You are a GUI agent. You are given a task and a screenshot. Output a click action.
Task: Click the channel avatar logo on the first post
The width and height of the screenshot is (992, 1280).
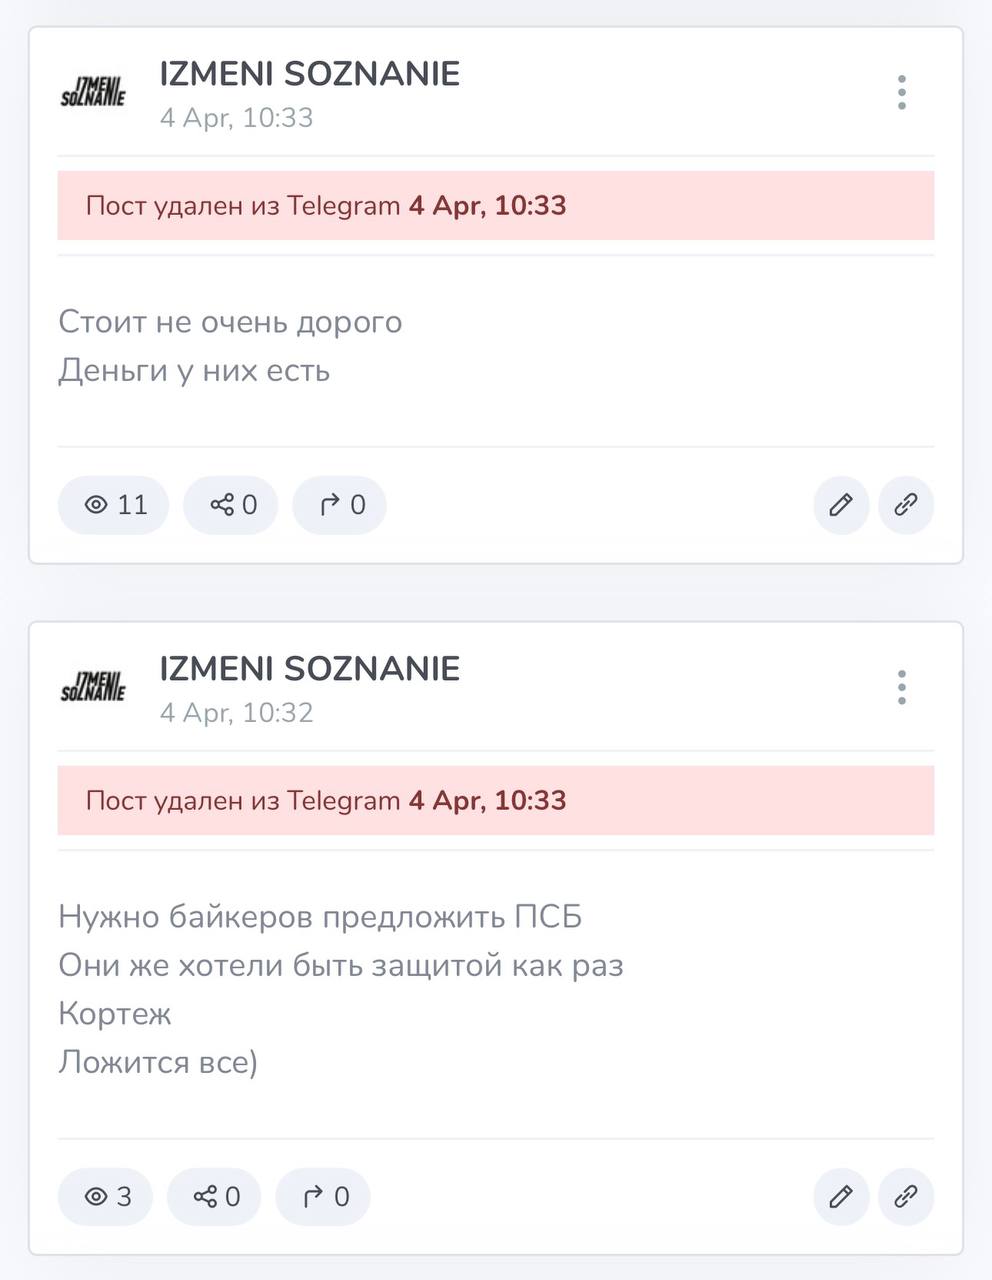click(x=93, y=92)
